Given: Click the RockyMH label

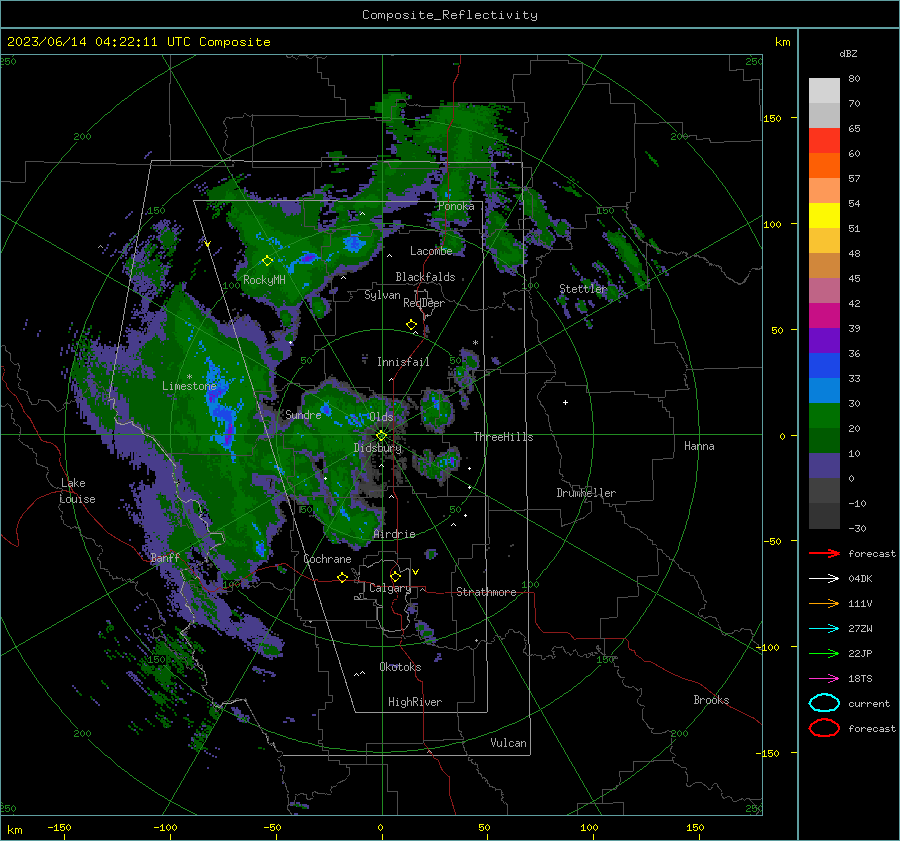Looking at the screenshot, I should pyautogui.click(x=264, y=280).
